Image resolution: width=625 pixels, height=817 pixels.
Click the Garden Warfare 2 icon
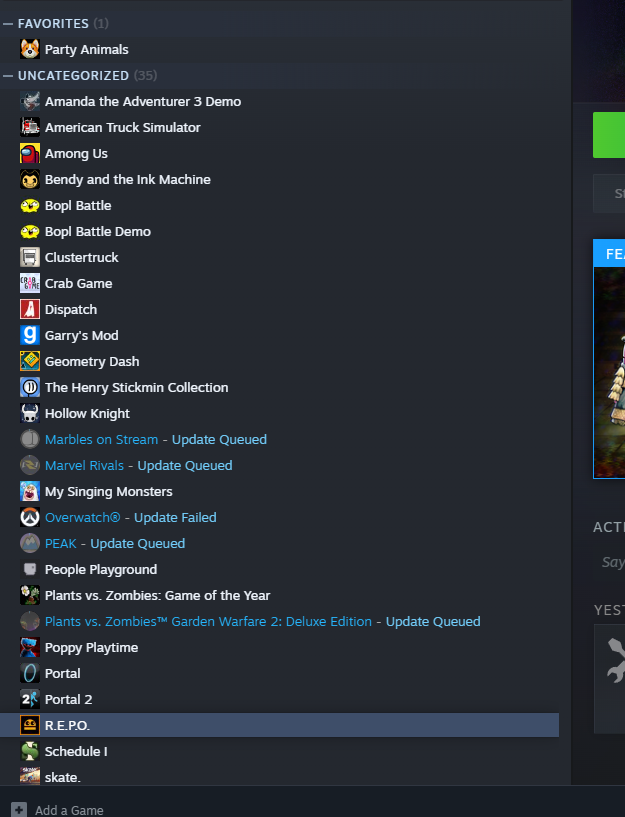30,622
